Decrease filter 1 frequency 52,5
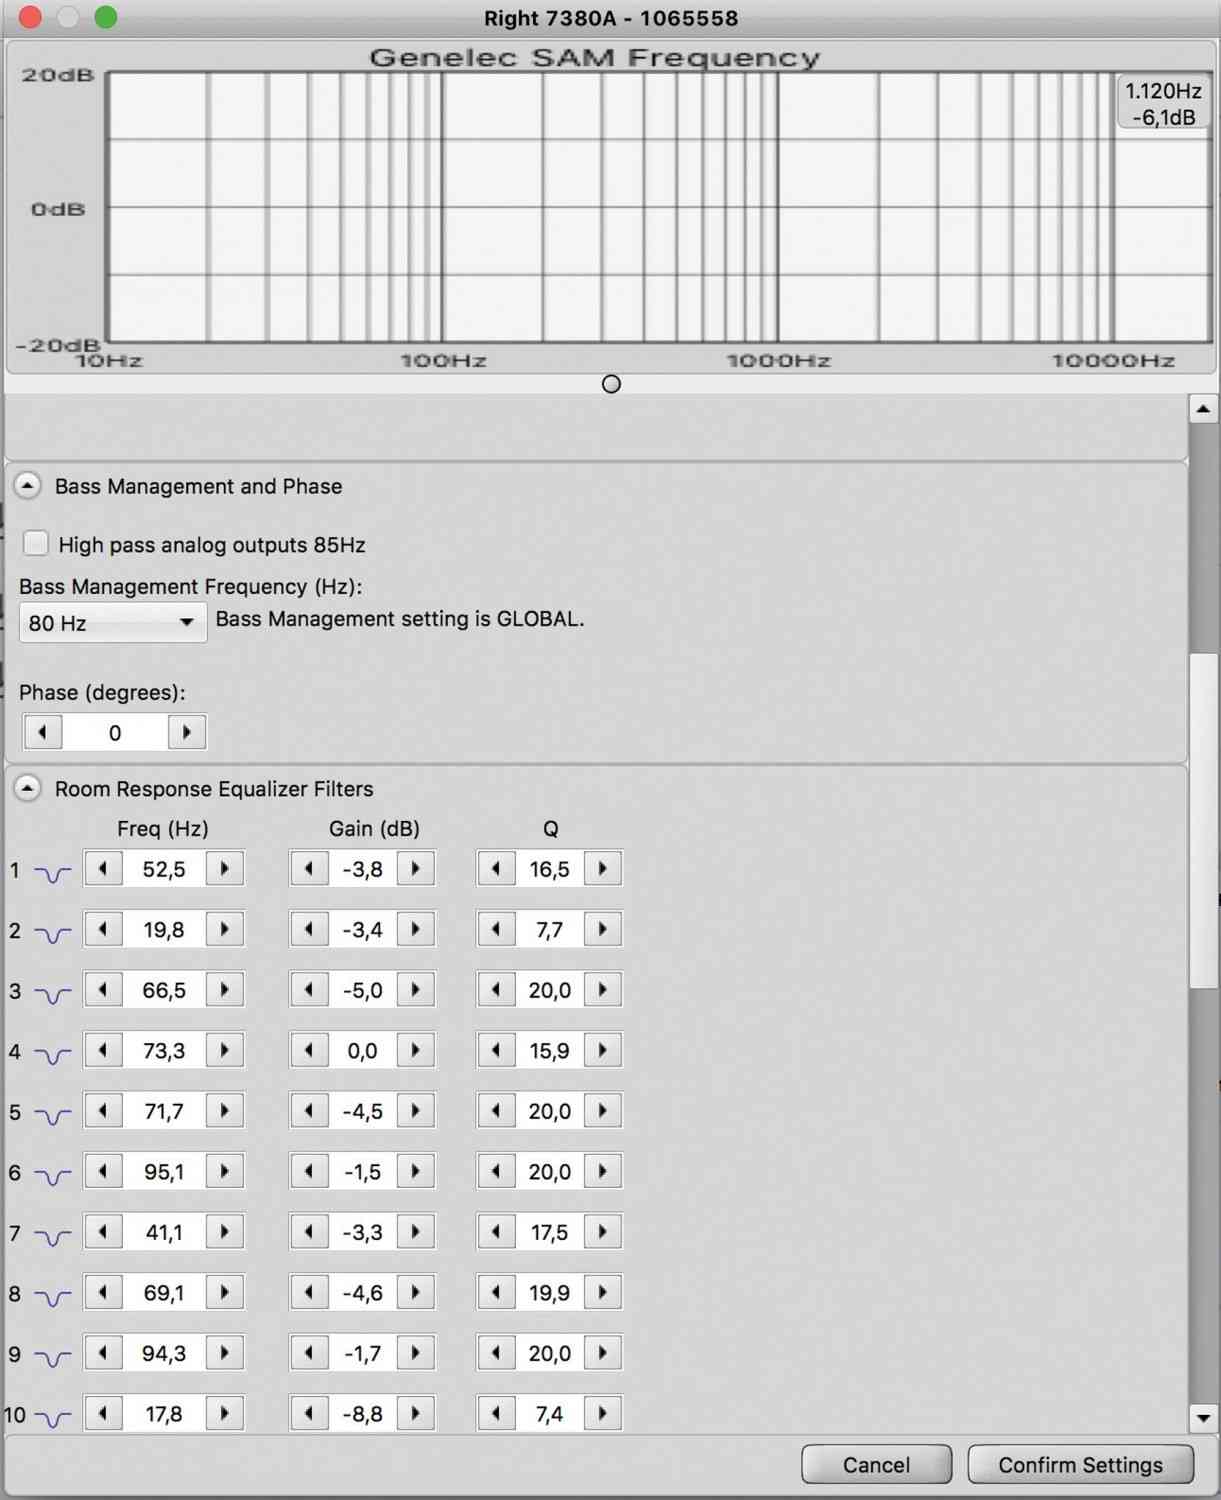This screenshot has height=1500, width=1221. click(103, 868)
